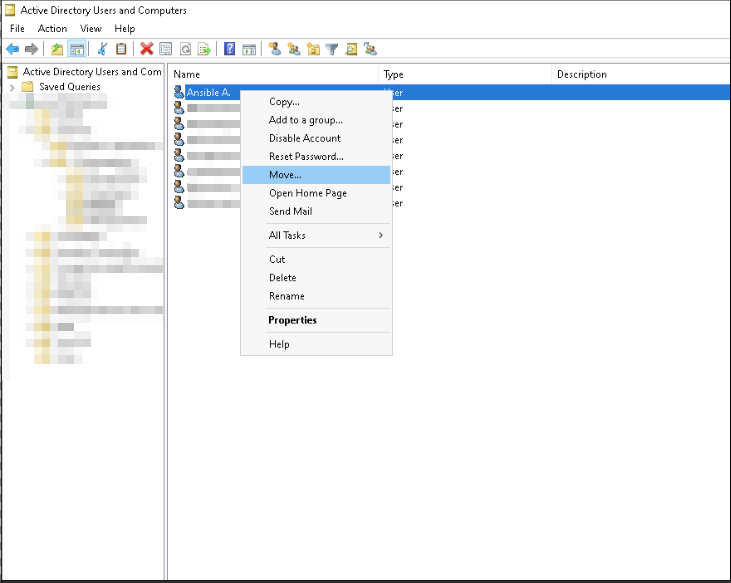Click the blue Help question mark icon
The width and height of the screenshot is (731, 583).
(x=230, y=49)
